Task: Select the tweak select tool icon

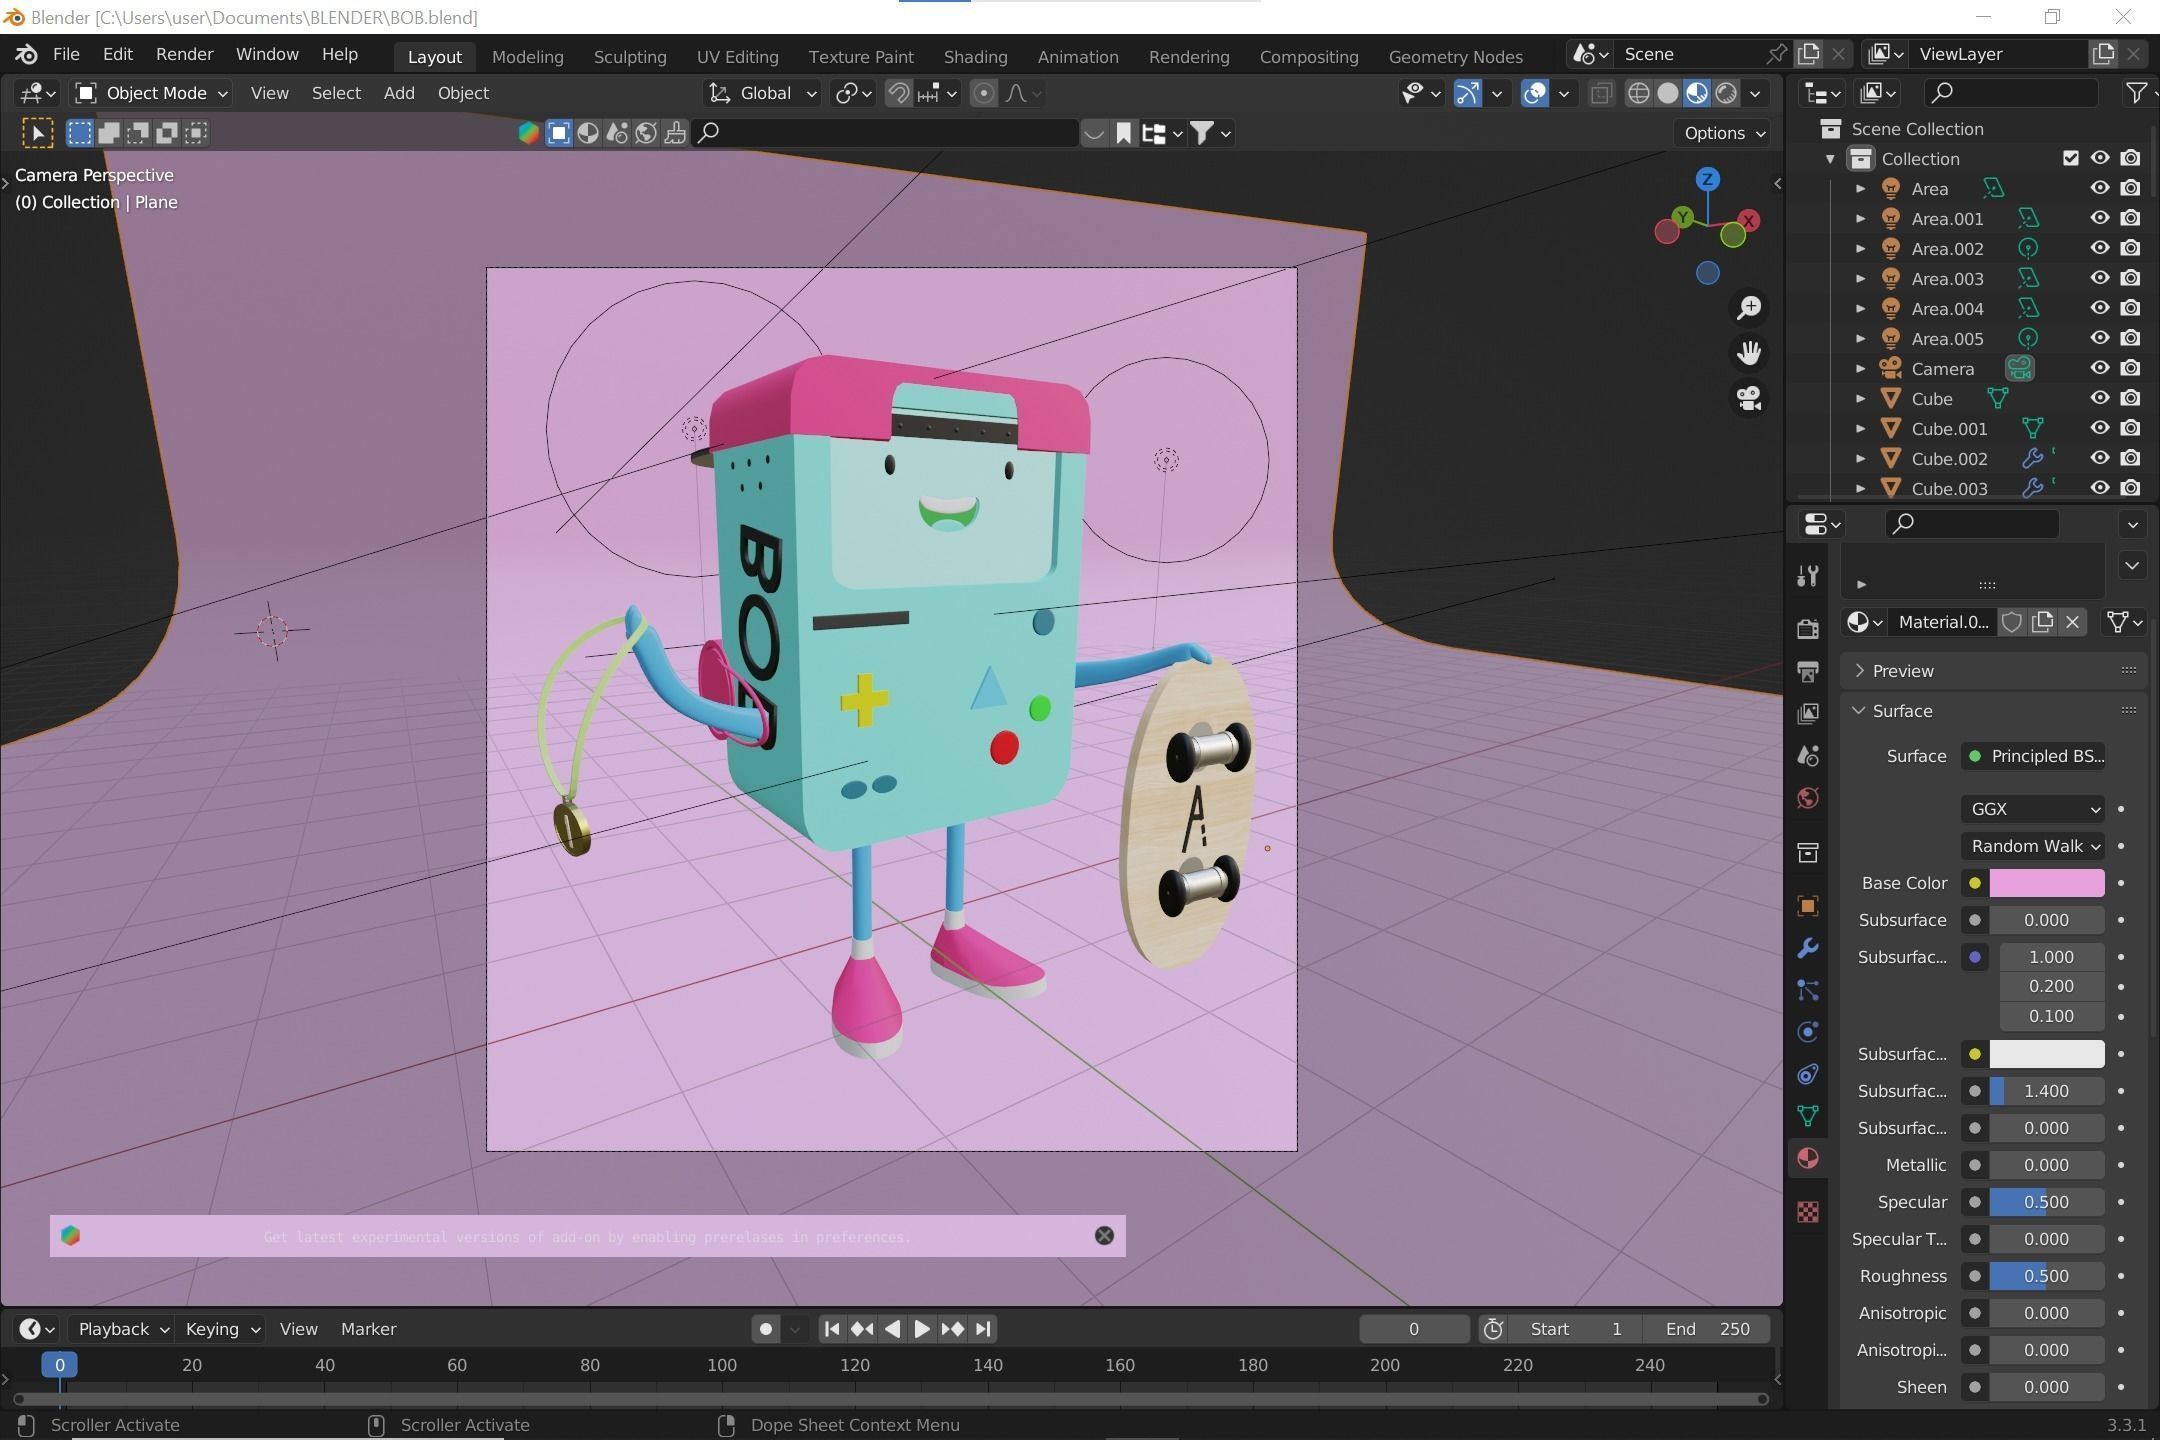Action: point(37,133)
